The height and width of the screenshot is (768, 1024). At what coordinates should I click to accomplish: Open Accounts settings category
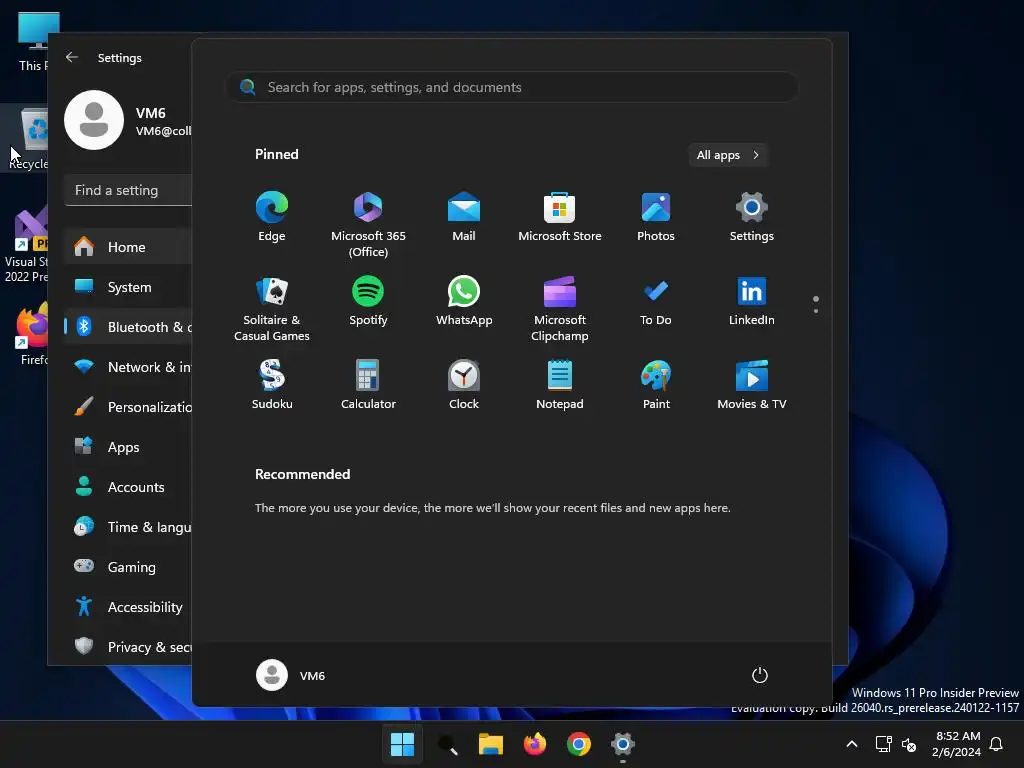[129, 487]
